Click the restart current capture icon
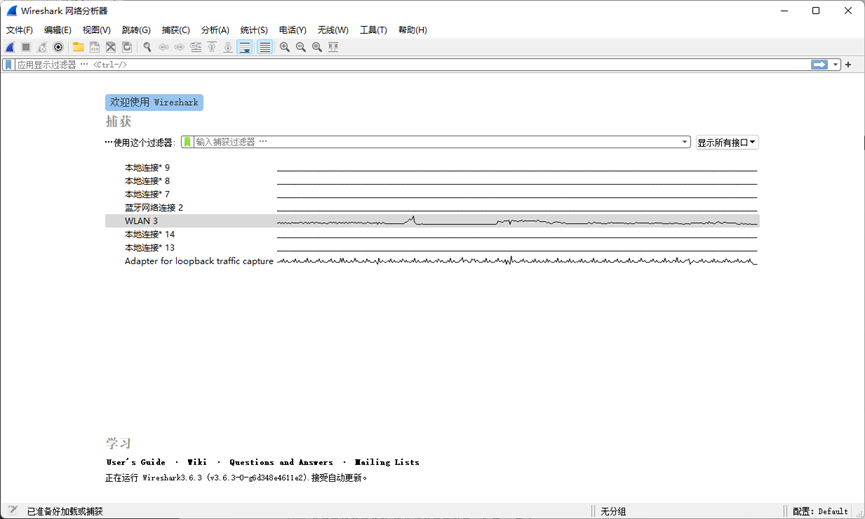 pos(42,47)
